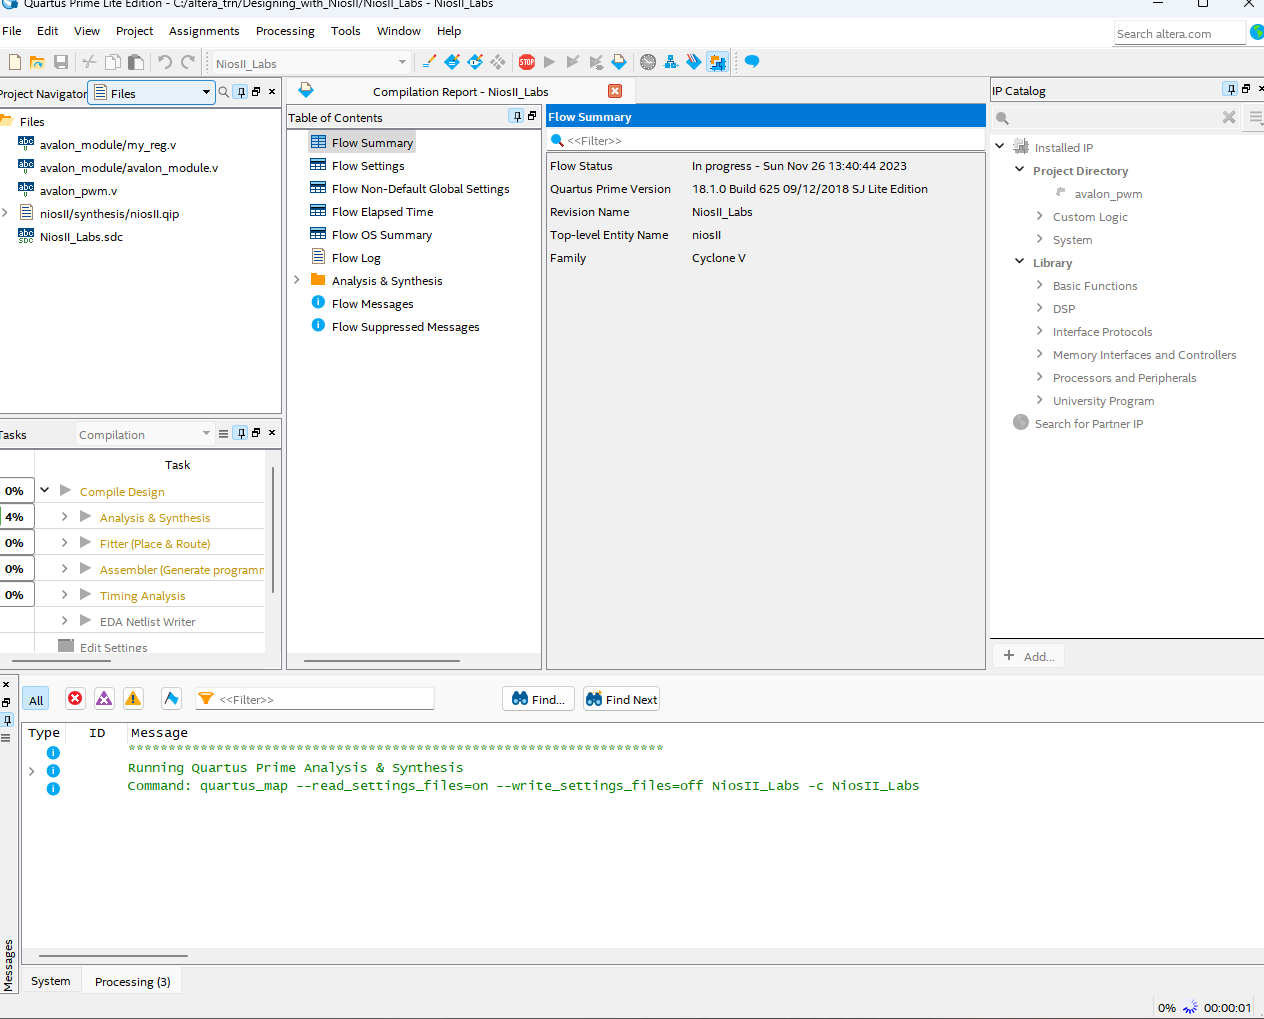The image size is (1264, 1019).
Task: Select Flow Settings in Table of Contents
Action: click(x=368, y=165)
